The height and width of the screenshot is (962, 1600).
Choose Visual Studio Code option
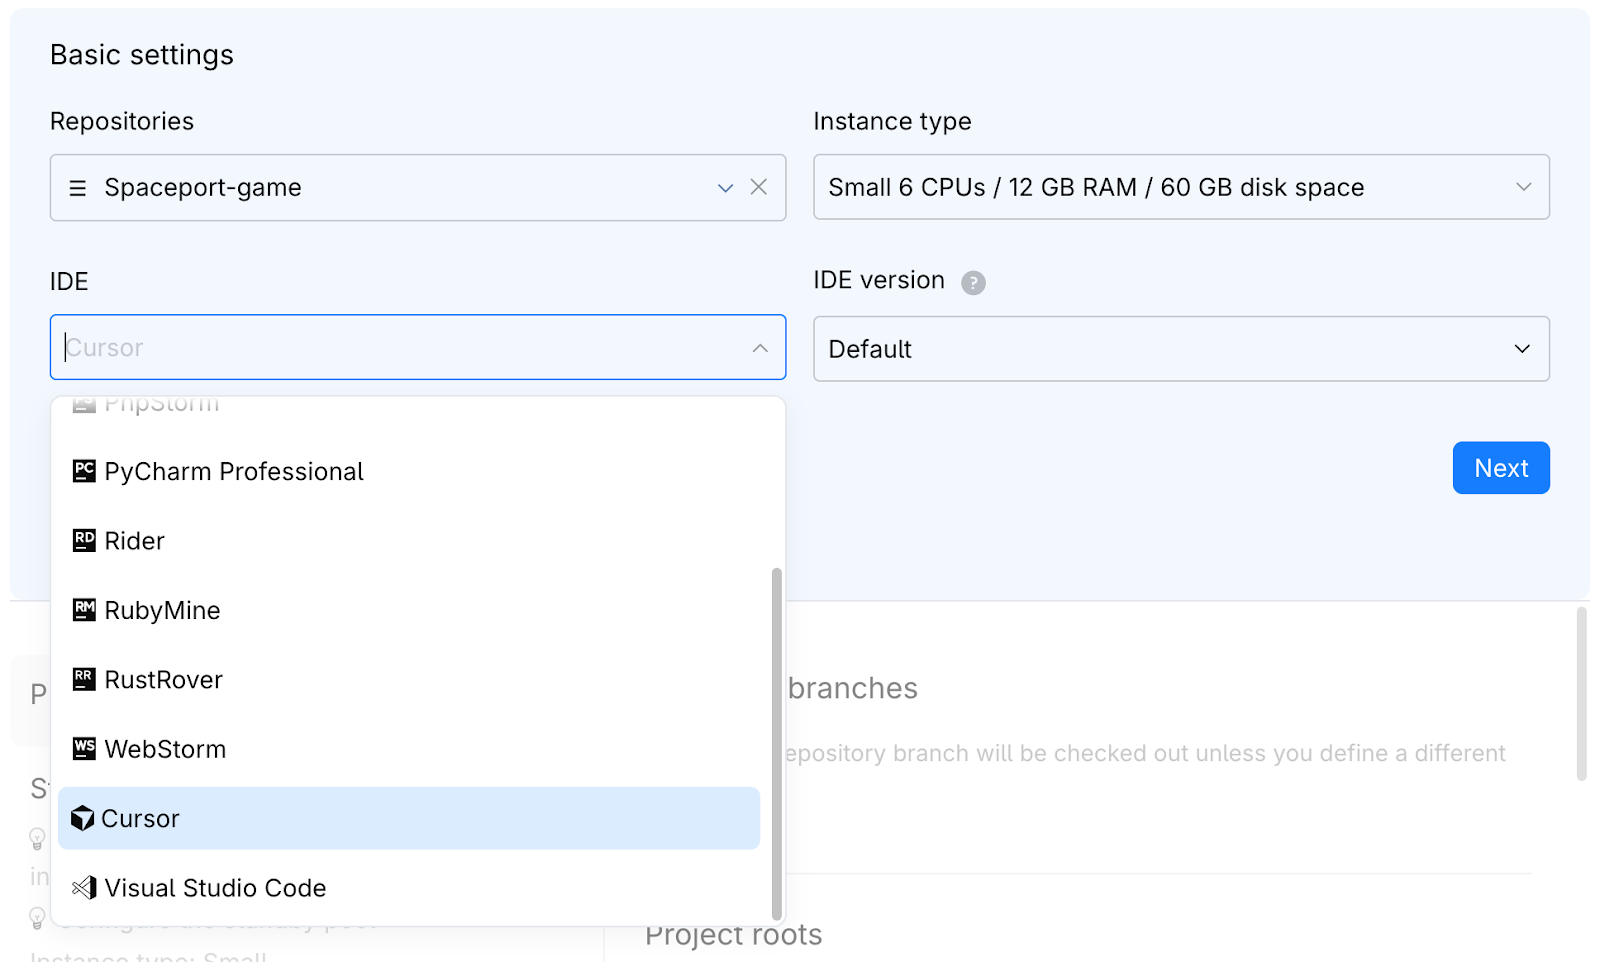click(215, 888)
